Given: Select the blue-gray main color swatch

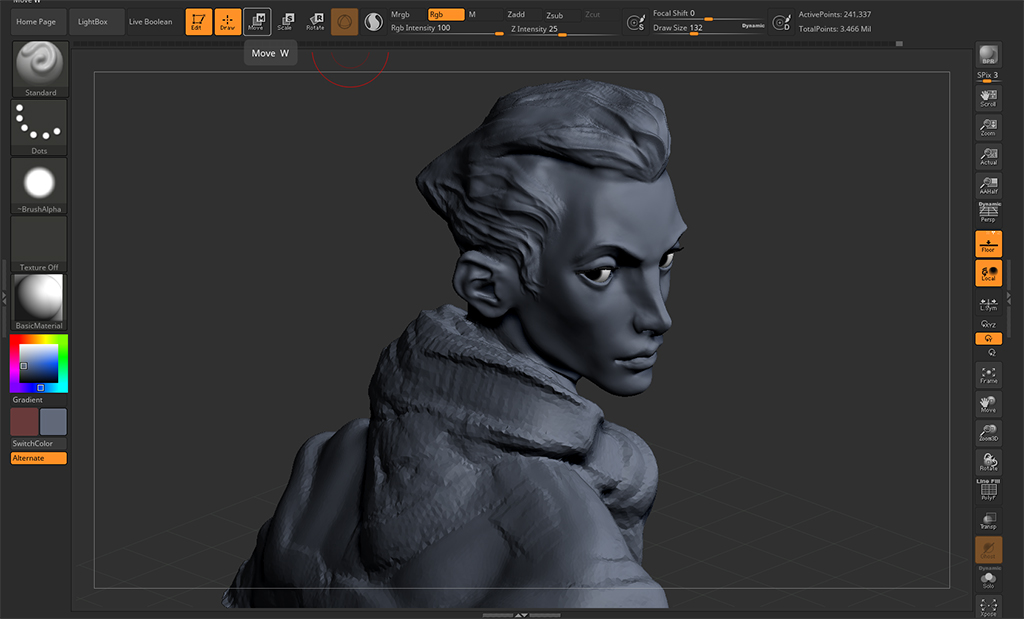Looking at the screenshot, I should [53, 422].
